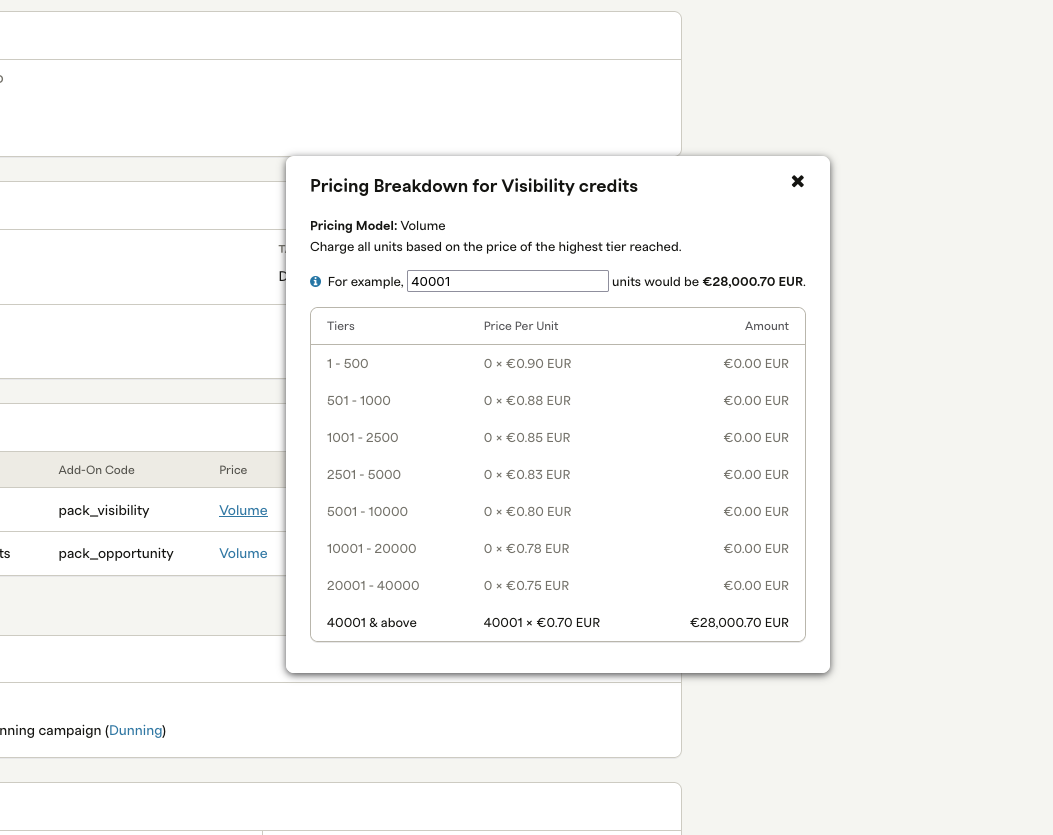Image resolution: width=1053 pixels, height=835 pixels.
Task: Click the €28,000.70 EUR amount in the last tier
Action: pos(739,622)
